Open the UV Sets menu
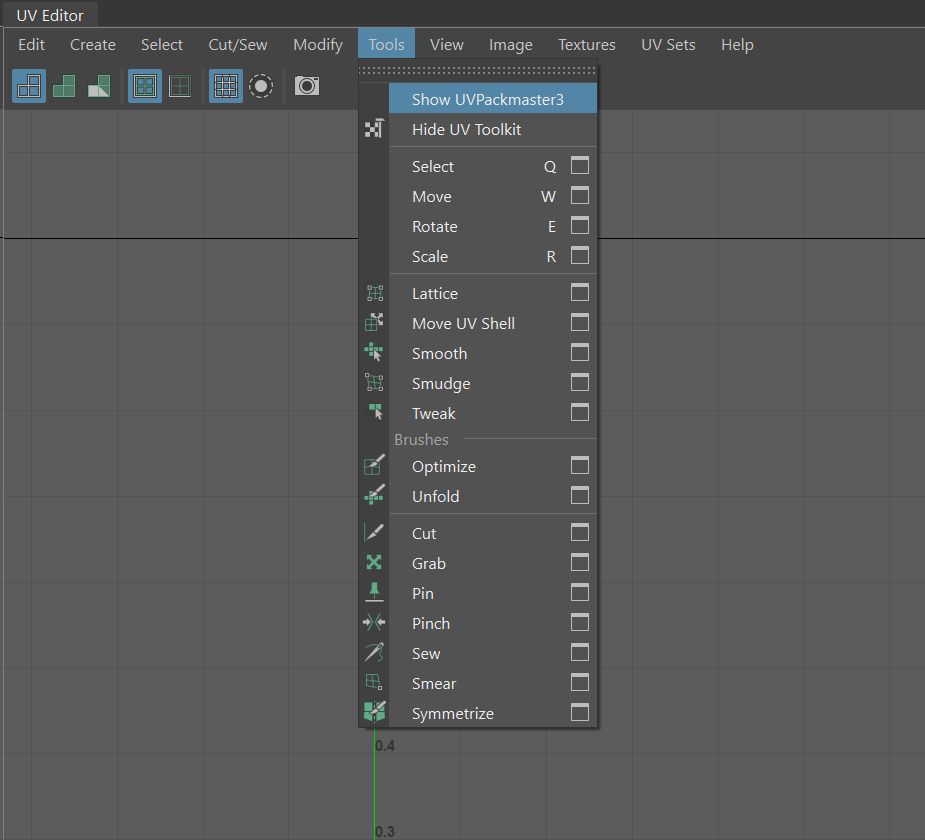Viewport: 925px width, 840px height. (x=668, y=44)
